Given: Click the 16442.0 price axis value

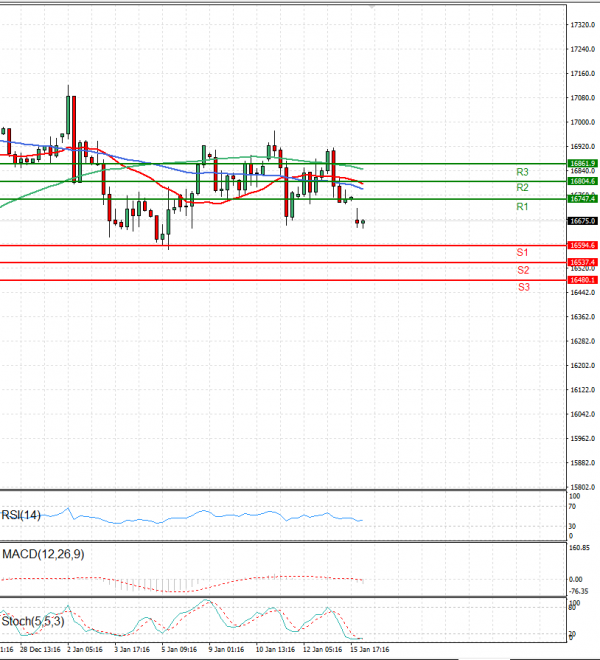Looking at the screenshot, I should [x=583, y=293].
